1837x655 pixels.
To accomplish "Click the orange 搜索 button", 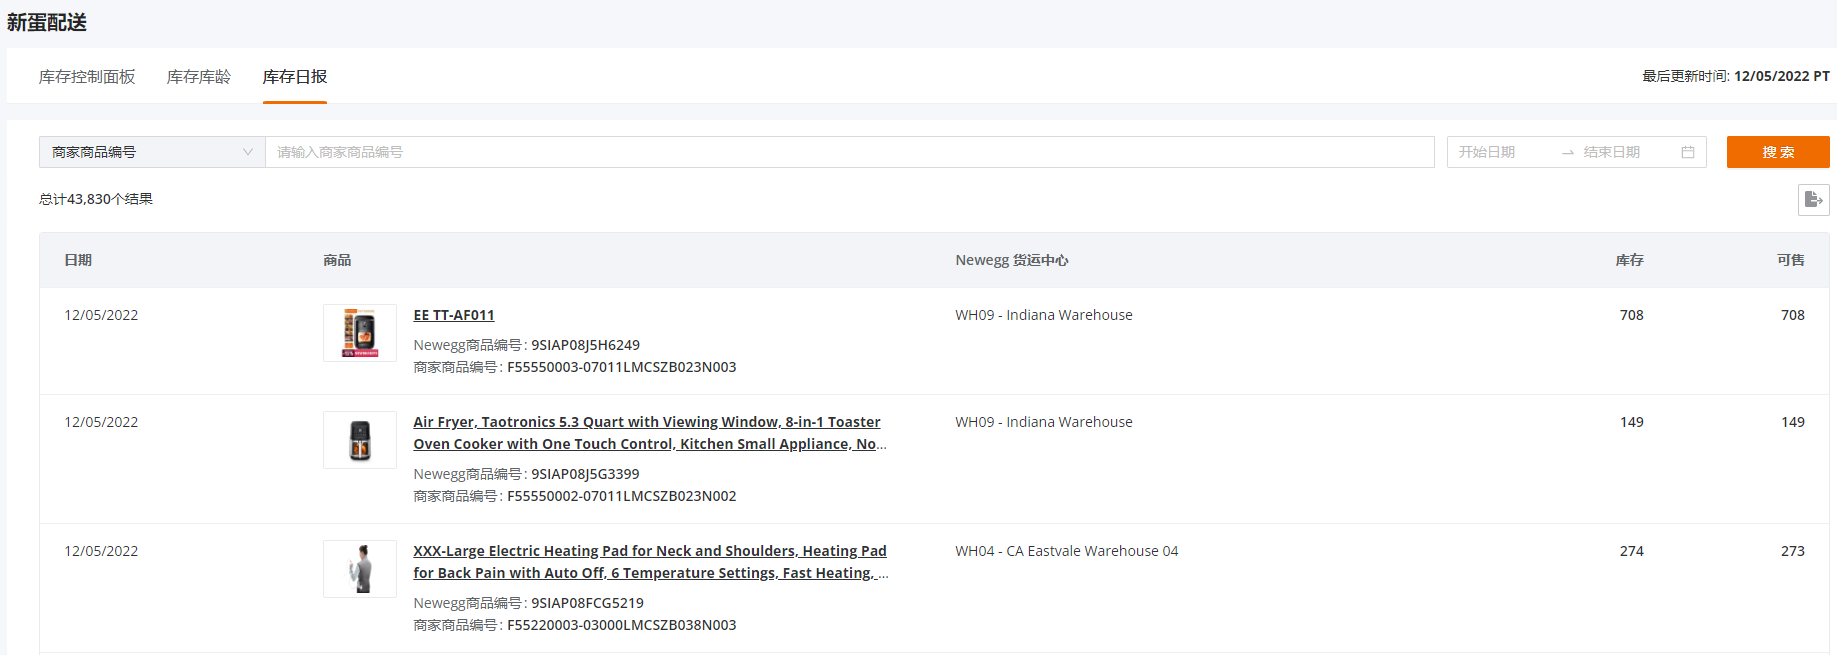I will [x=1778, y=152].
